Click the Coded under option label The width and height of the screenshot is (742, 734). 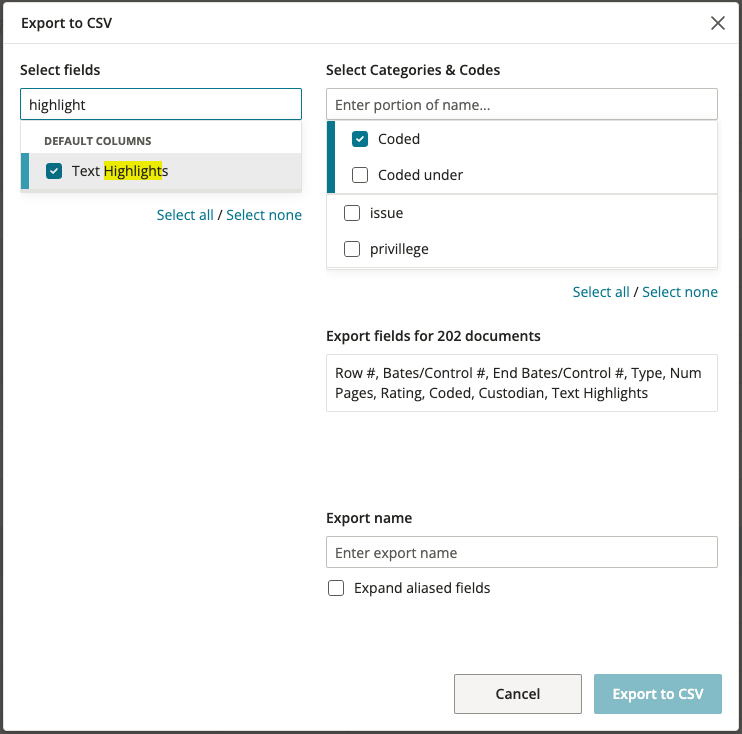(x=420, y=175)
